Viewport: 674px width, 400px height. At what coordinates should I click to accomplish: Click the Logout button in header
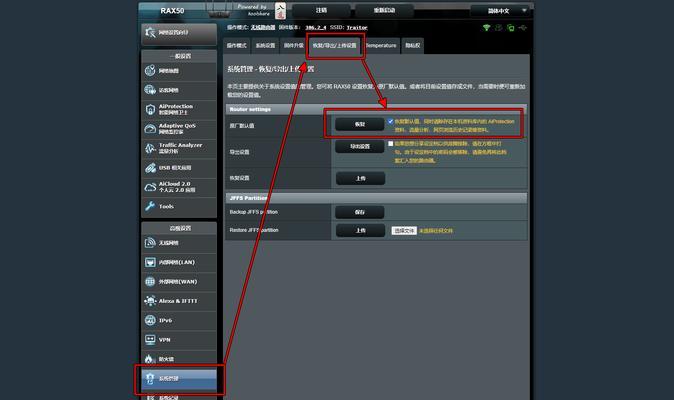click(x=321, y=10)
